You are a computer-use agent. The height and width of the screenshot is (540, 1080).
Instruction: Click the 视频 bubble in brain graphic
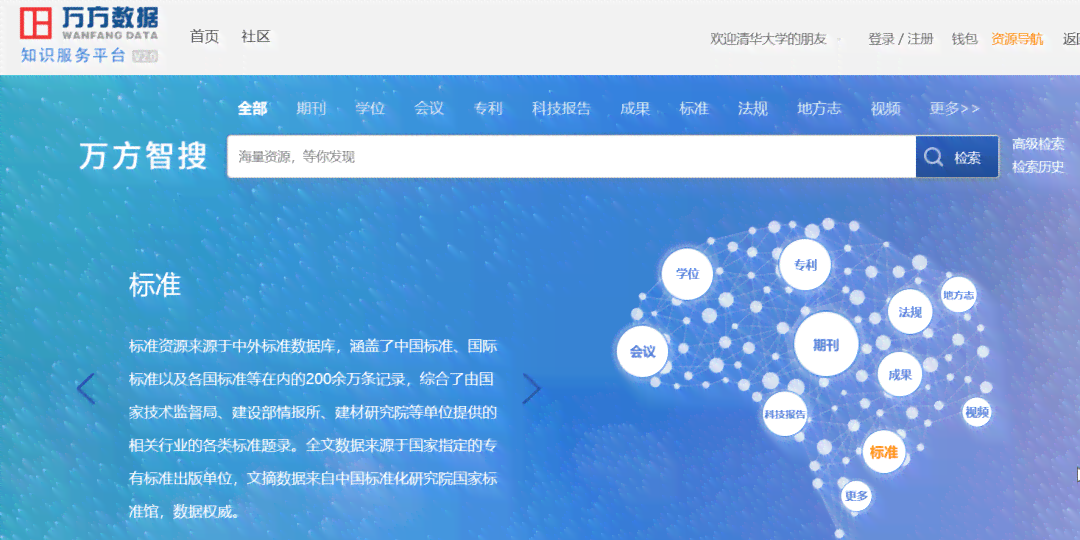tap(977, 413)
